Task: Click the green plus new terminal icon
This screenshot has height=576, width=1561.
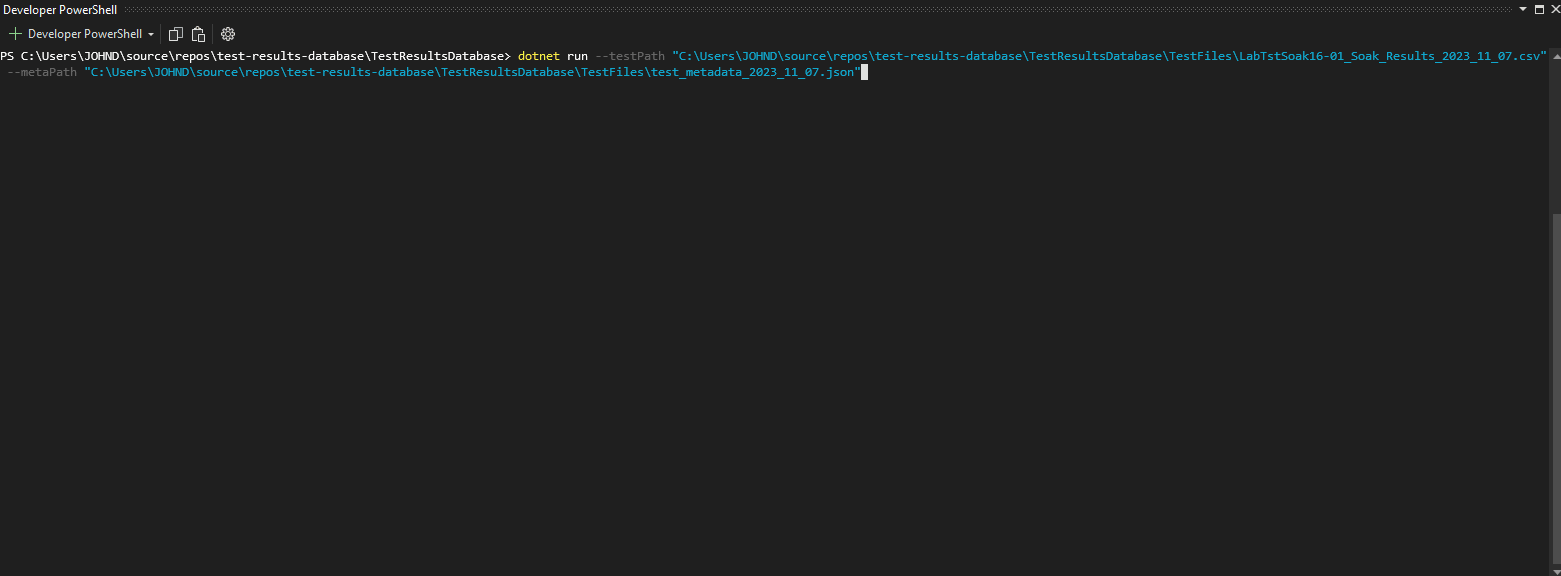Action: point(15,33)
